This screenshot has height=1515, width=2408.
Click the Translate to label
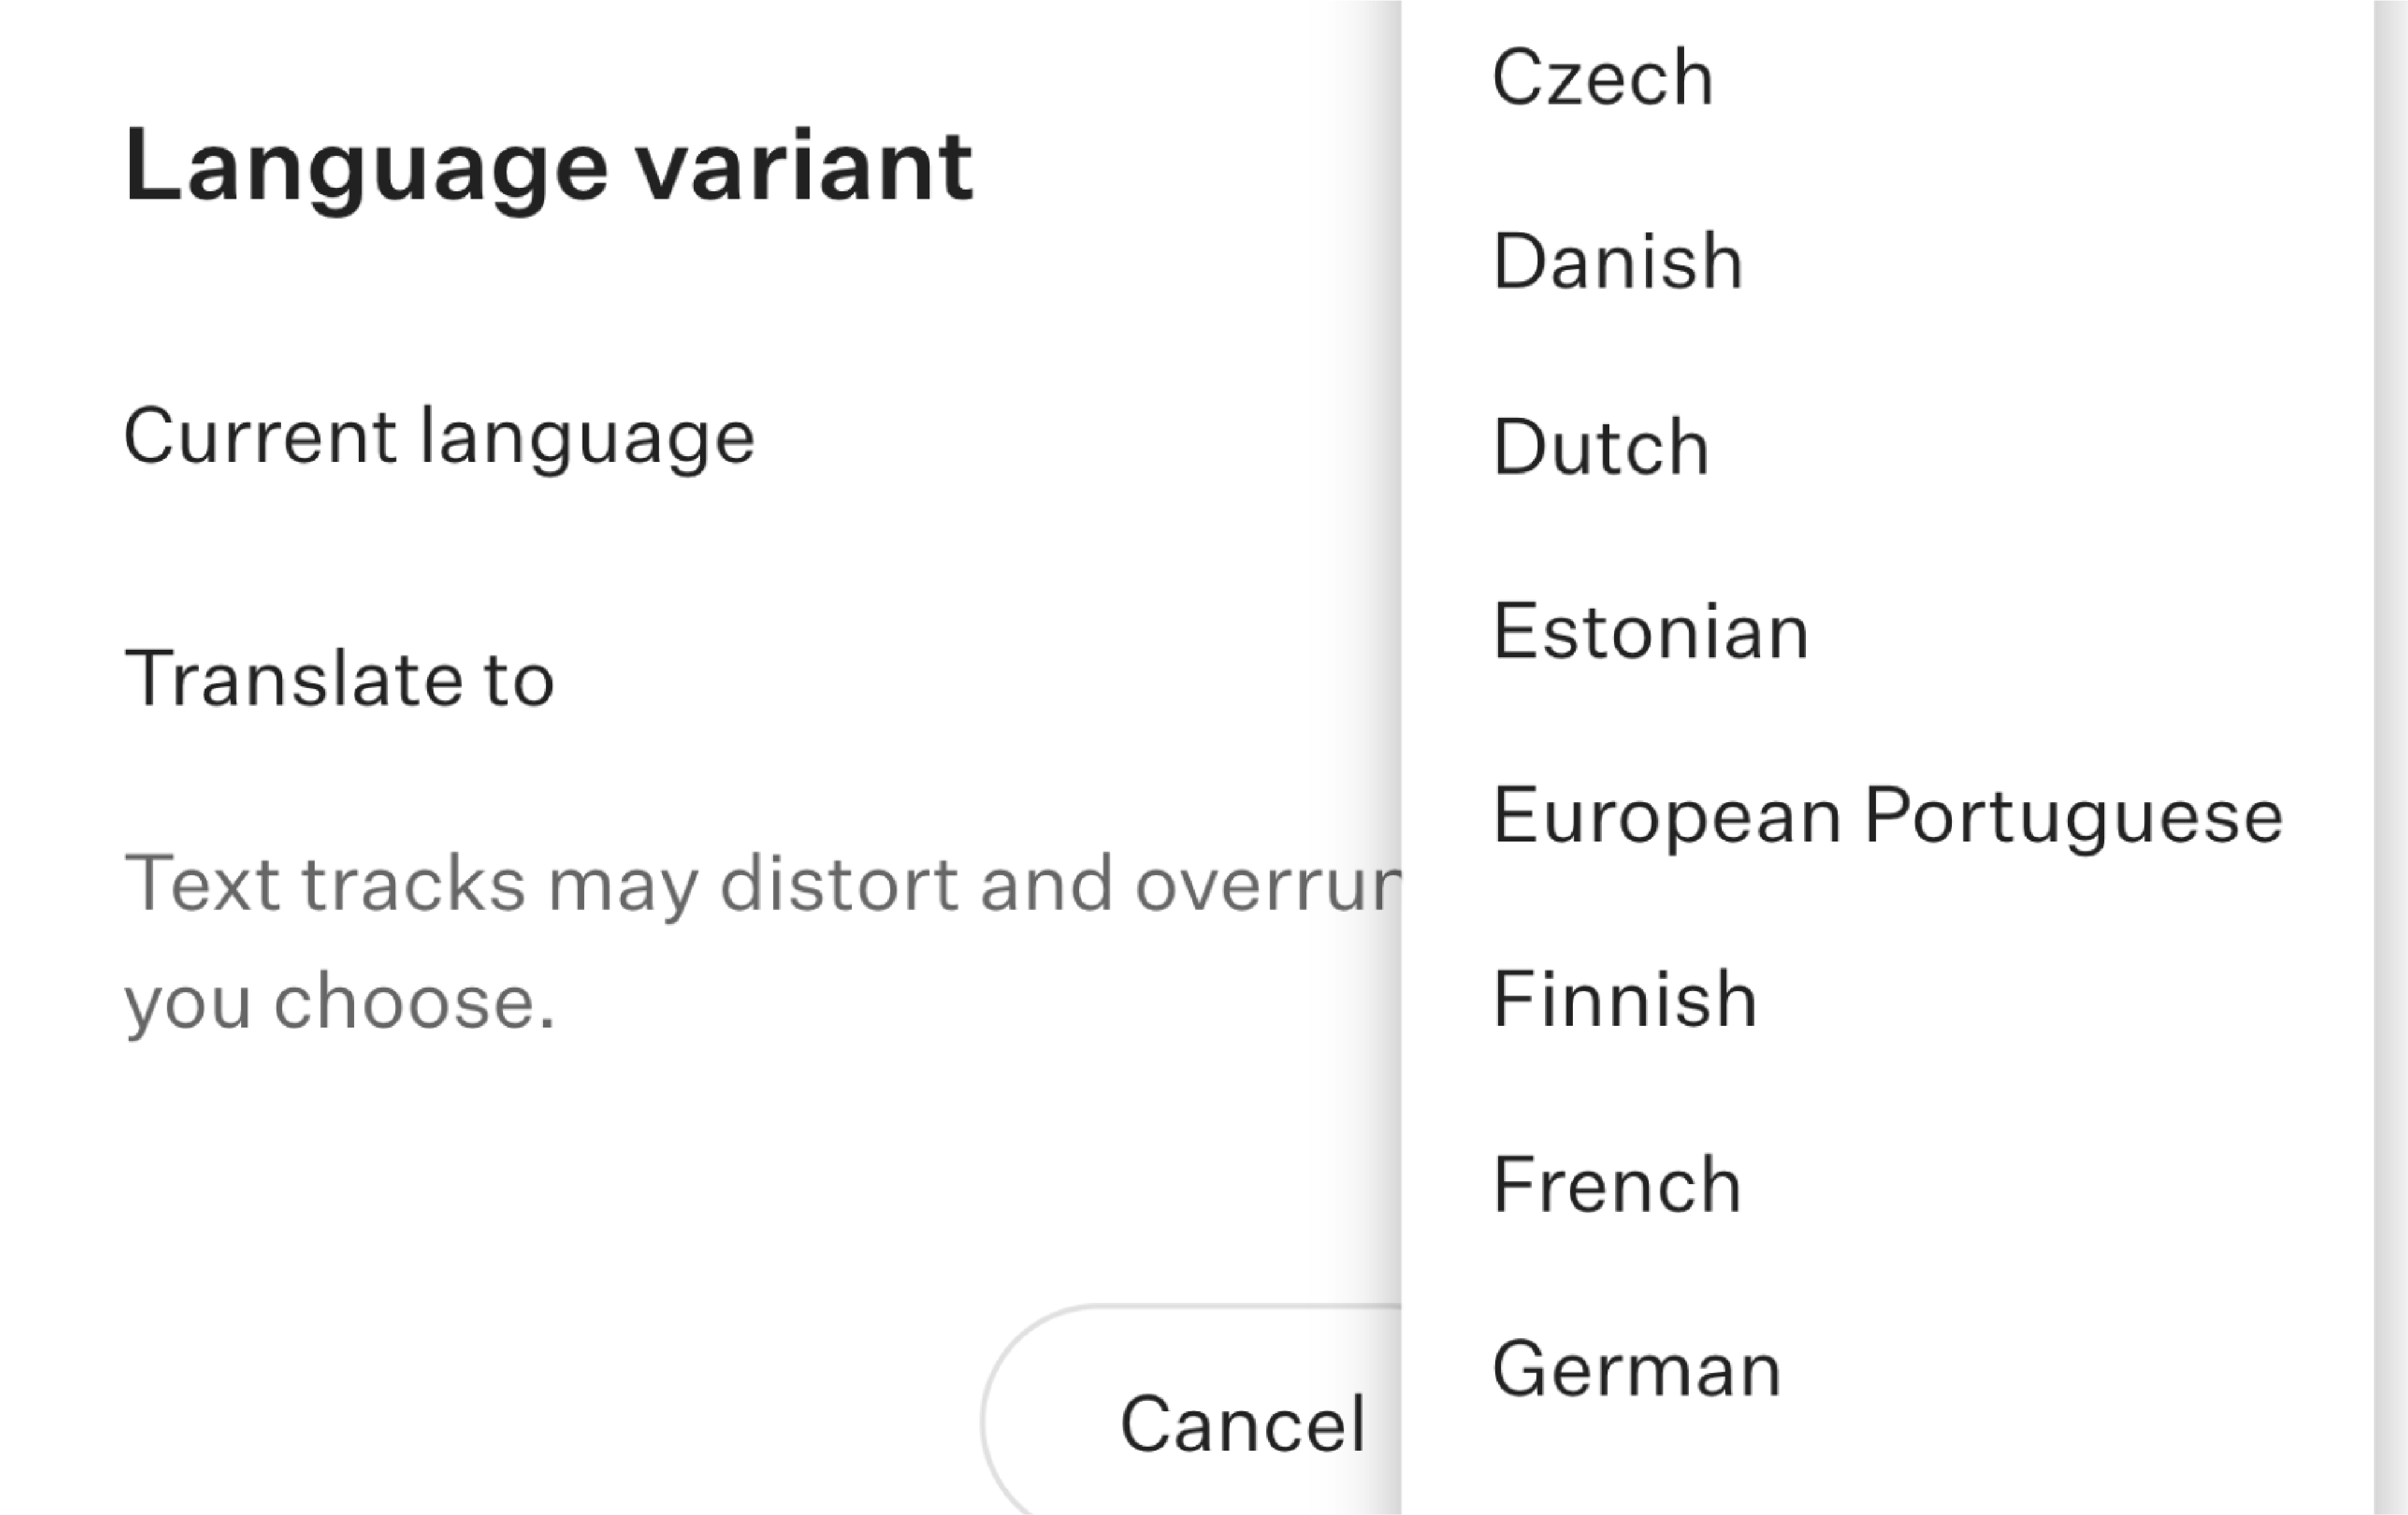[339, 678]
